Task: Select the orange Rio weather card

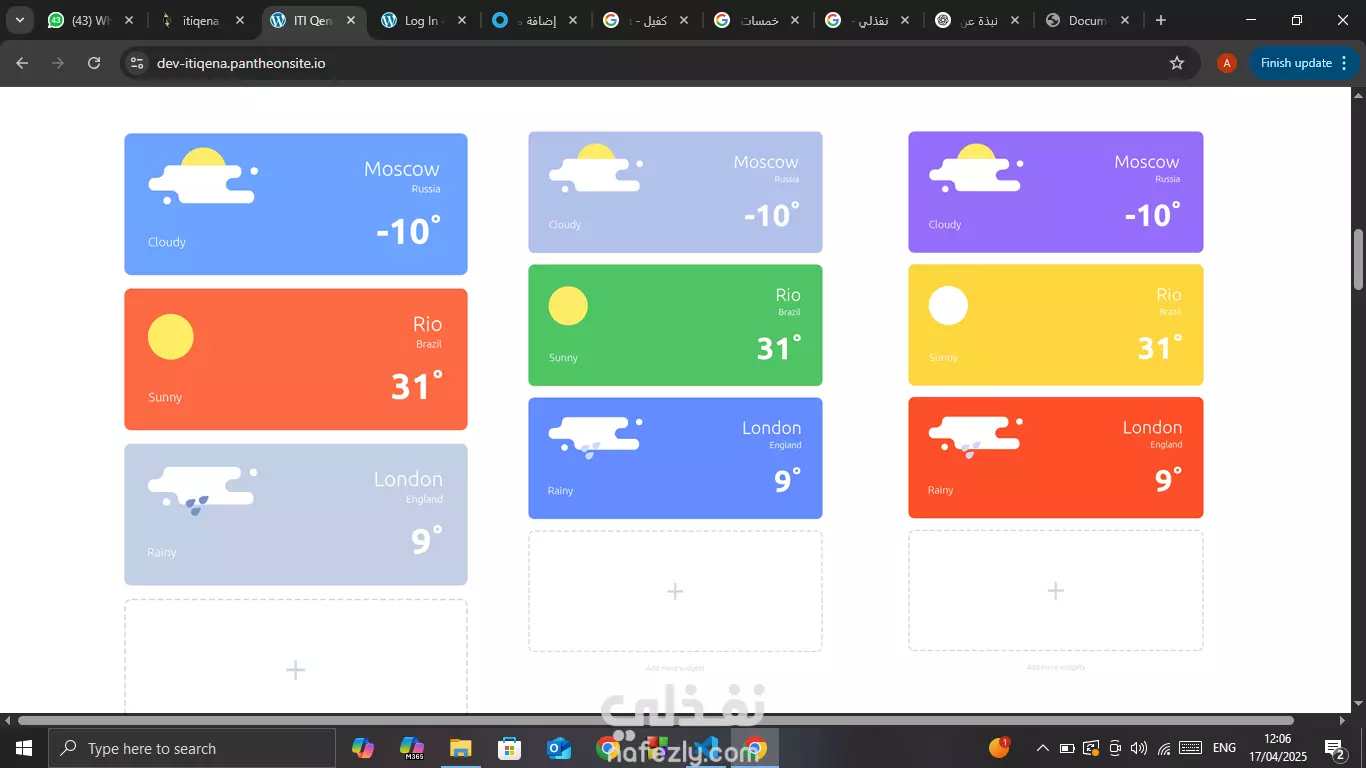Action: tap(296, 359)
